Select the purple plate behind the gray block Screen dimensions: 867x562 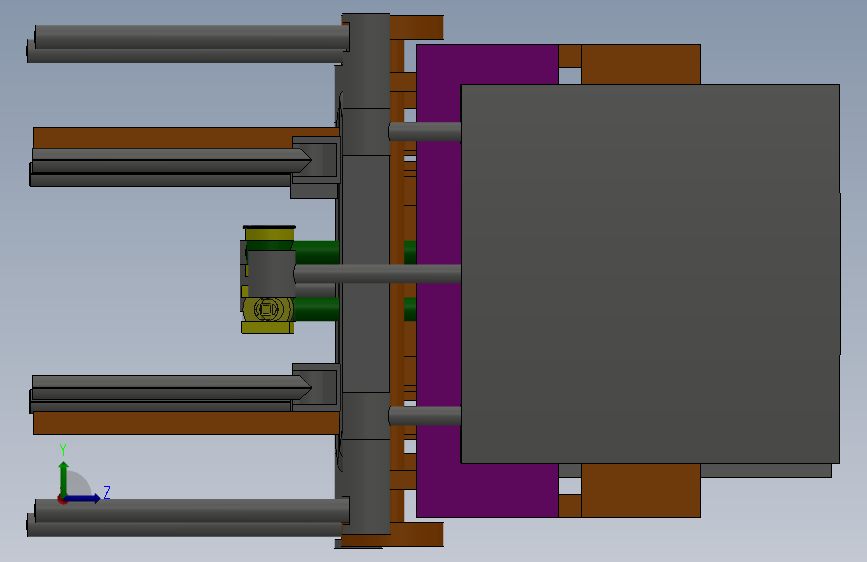pos(438,281)
